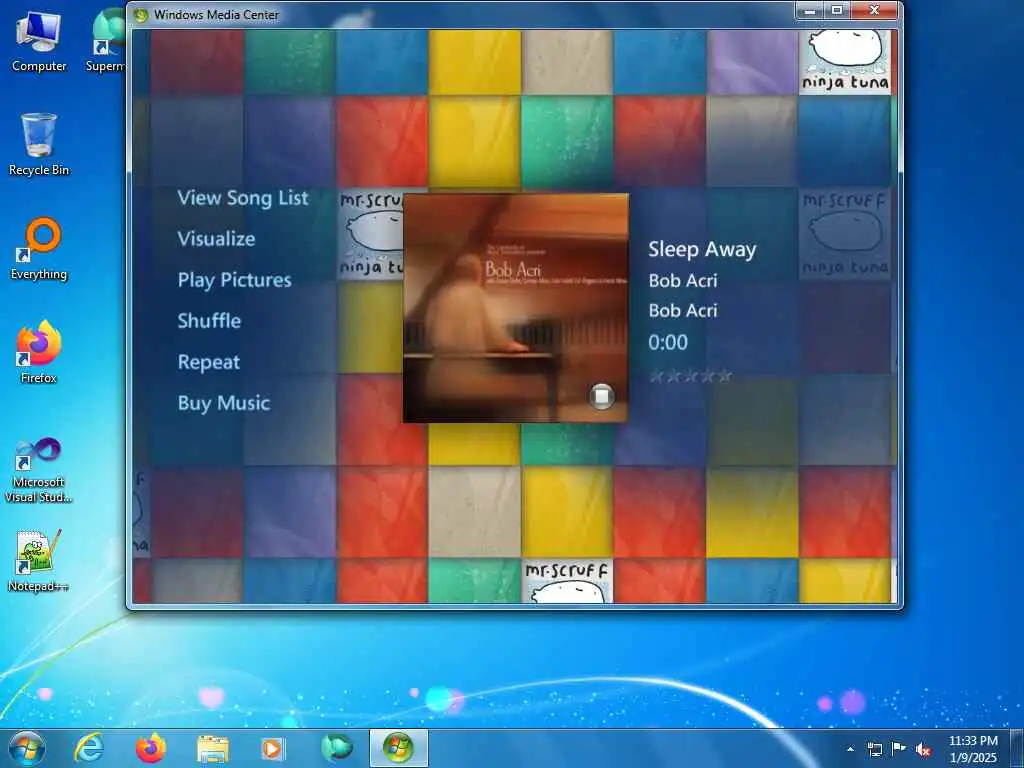Launch Everything from the desktop

coord(39,249)
